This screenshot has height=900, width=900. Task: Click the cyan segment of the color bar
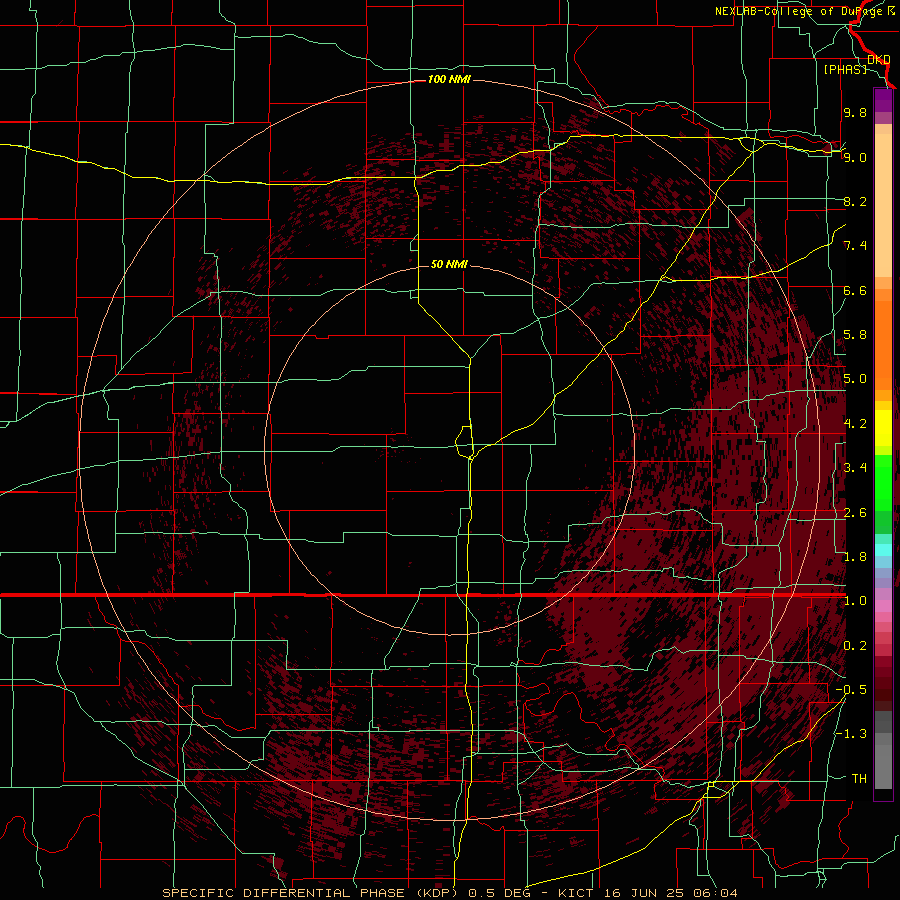pos(883,550)
